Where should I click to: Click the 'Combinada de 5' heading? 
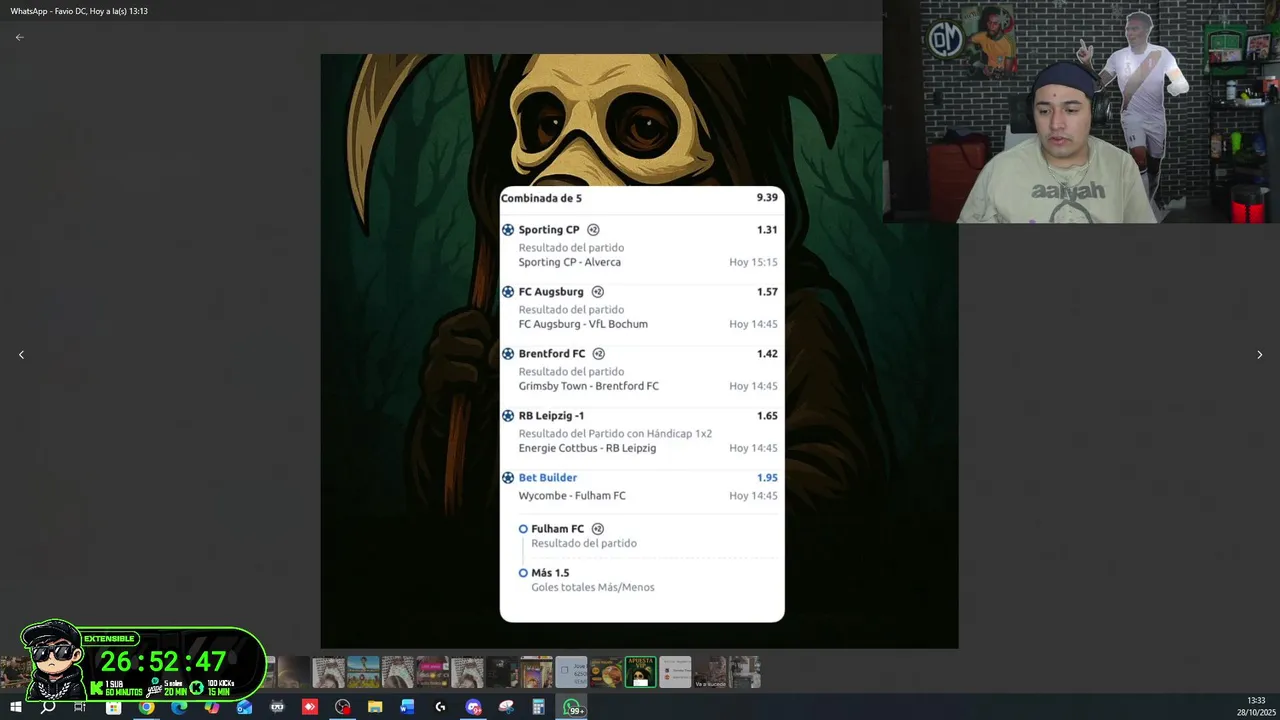541,198
